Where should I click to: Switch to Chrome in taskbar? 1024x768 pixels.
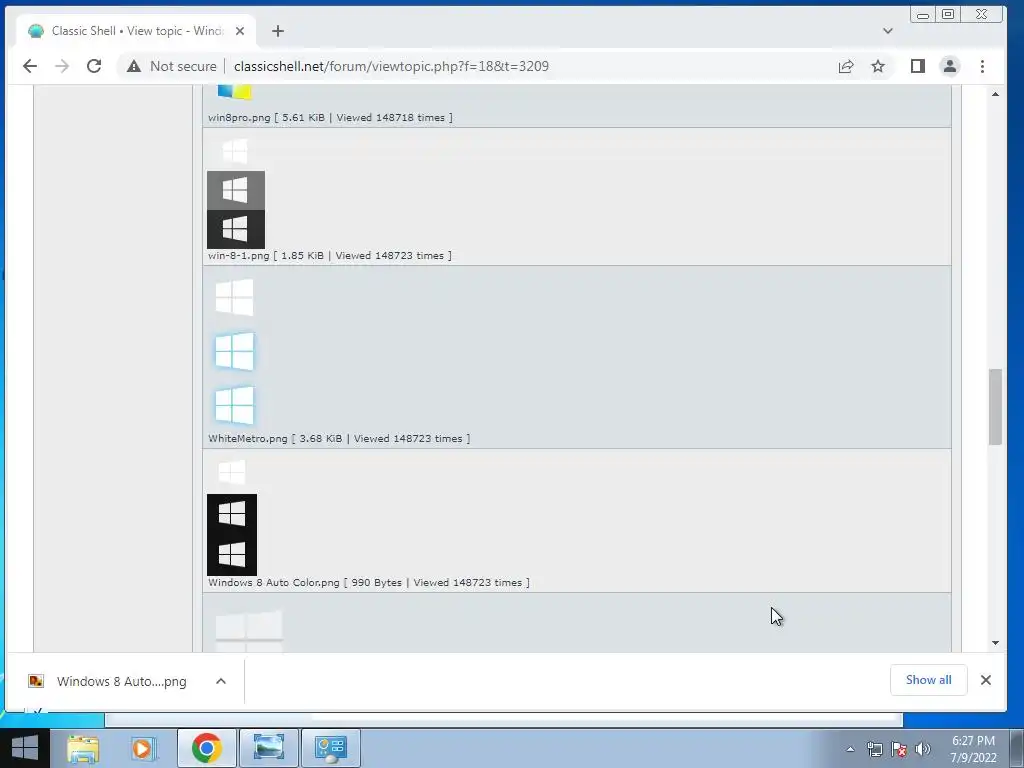coord(206,748)
